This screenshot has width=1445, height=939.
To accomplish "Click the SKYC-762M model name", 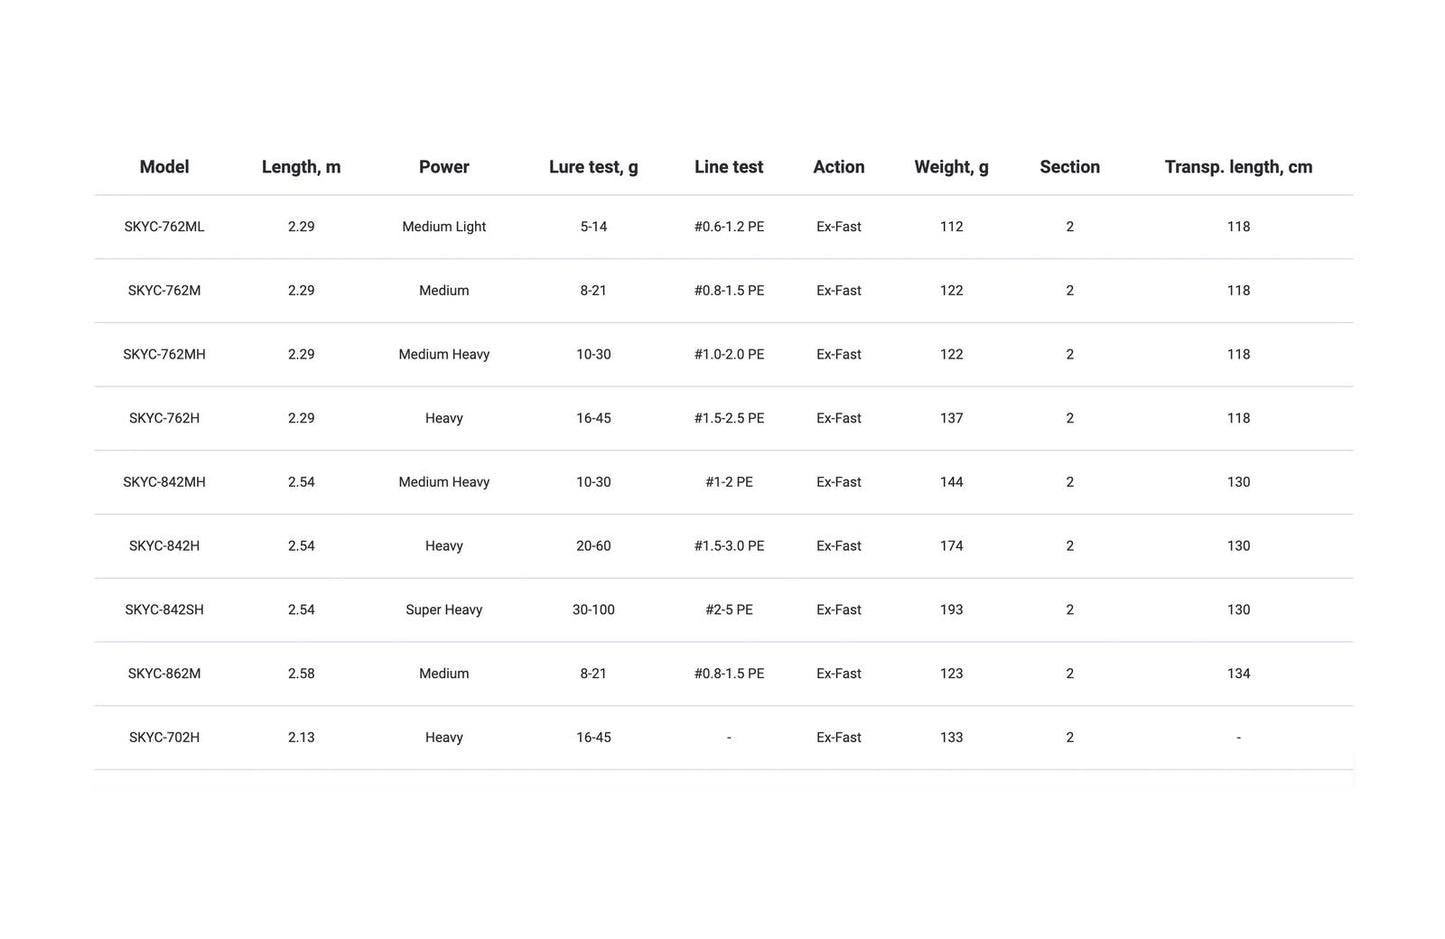I will 164,291.
